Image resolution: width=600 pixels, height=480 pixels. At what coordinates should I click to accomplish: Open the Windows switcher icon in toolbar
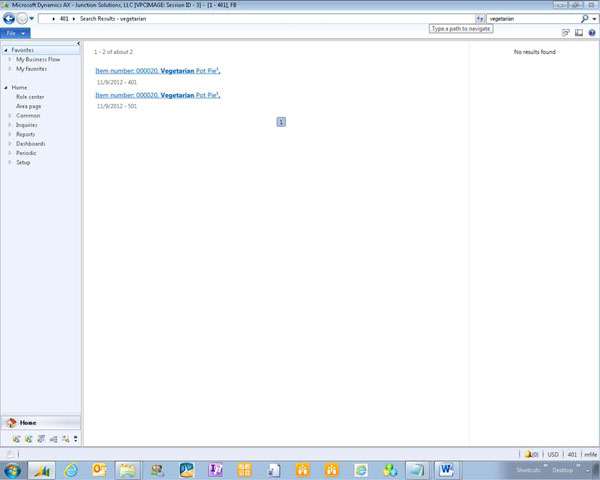566,33
